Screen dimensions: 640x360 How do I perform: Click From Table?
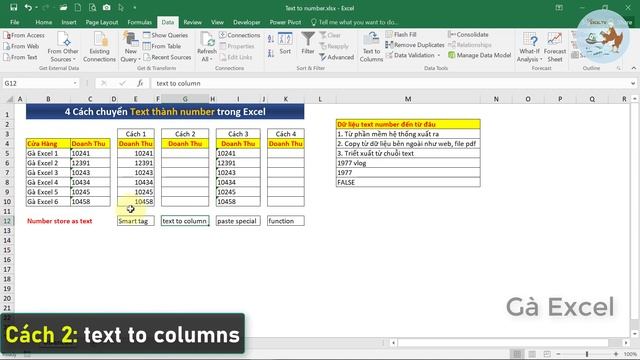click(x=162, y=46)
